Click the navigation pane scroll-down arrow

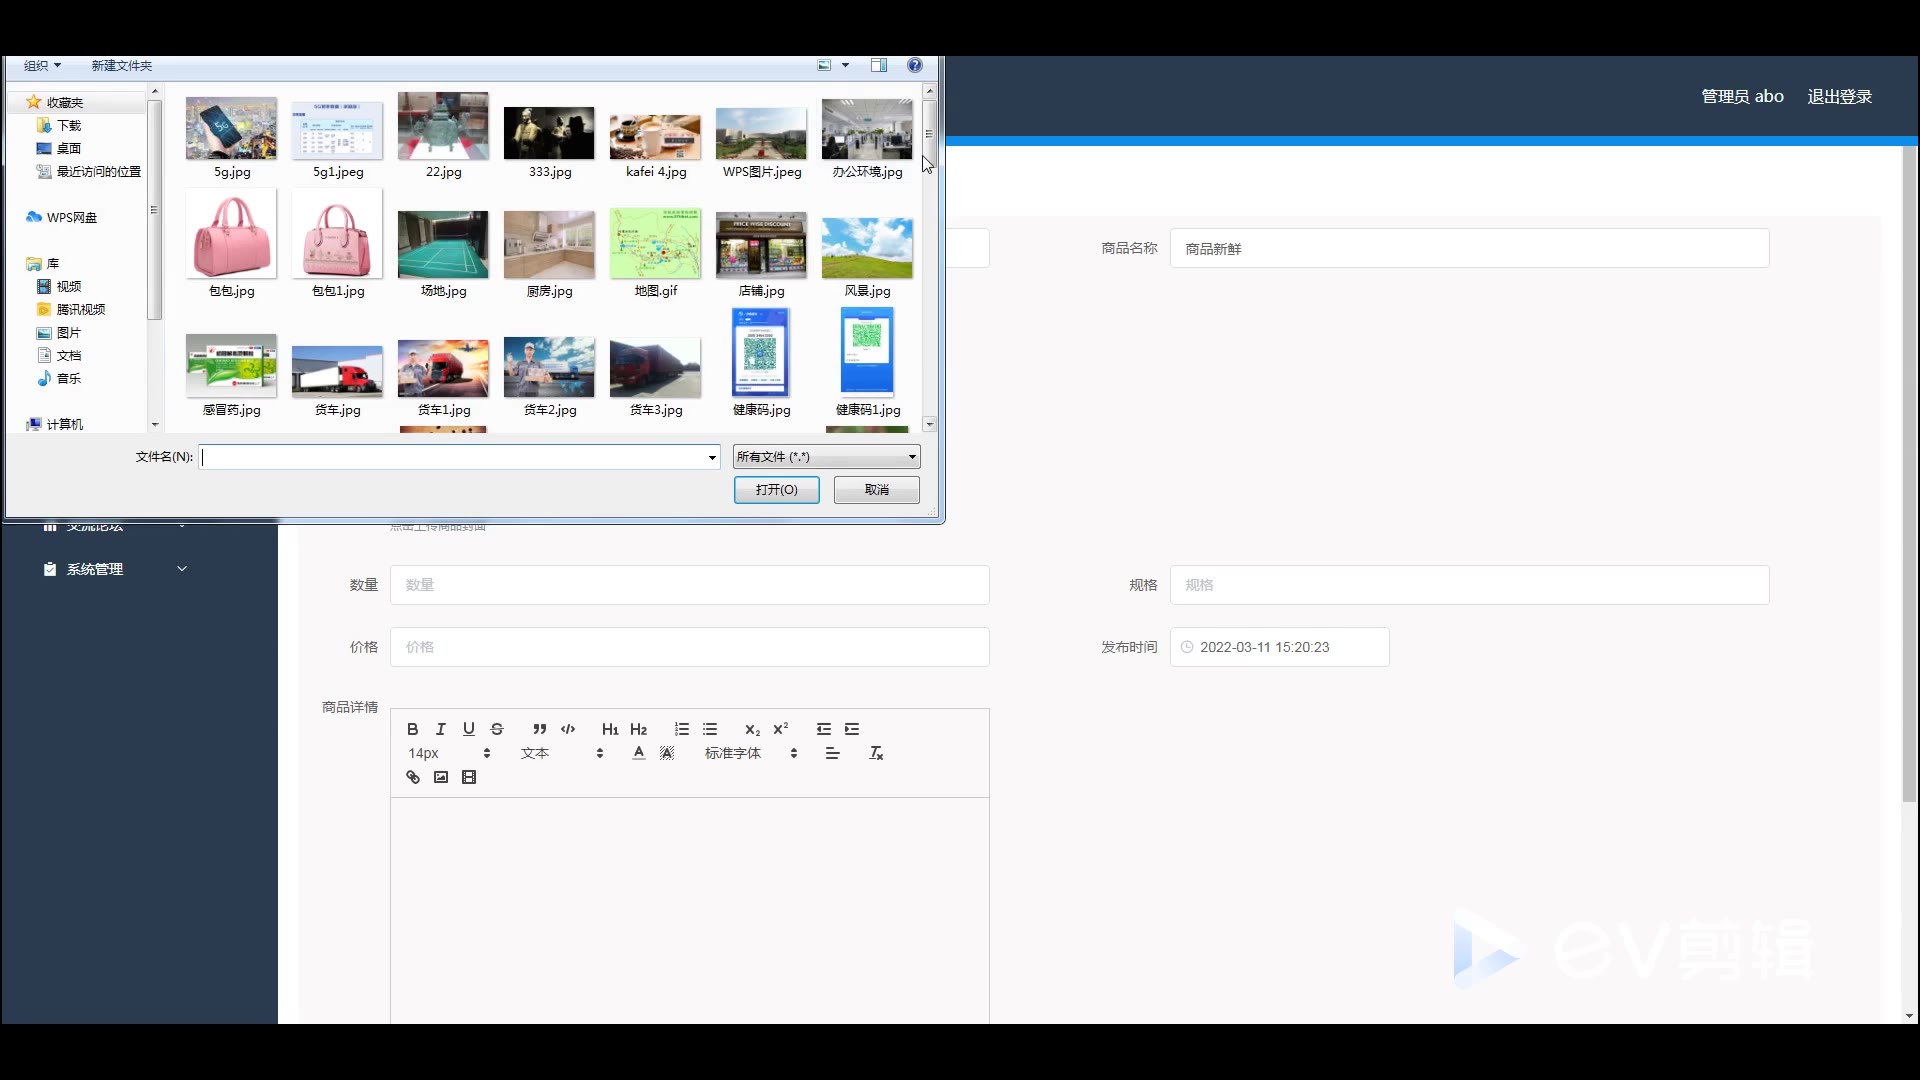[x=155, y=425]
